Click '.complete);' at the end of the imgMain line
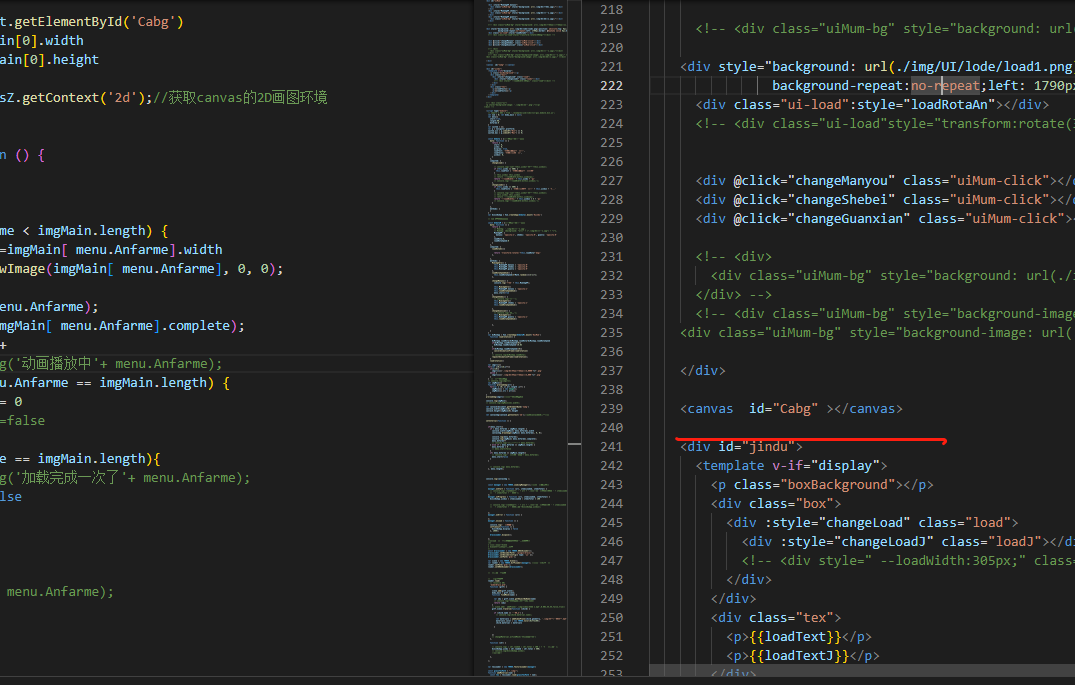This screenshot has height=685, width=1075. (x=203, y=326)
